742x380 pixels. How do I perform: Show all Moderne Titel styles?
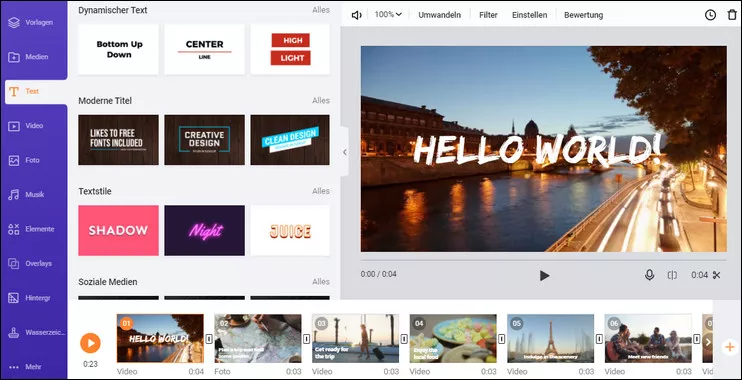click(x=321, y=101)
